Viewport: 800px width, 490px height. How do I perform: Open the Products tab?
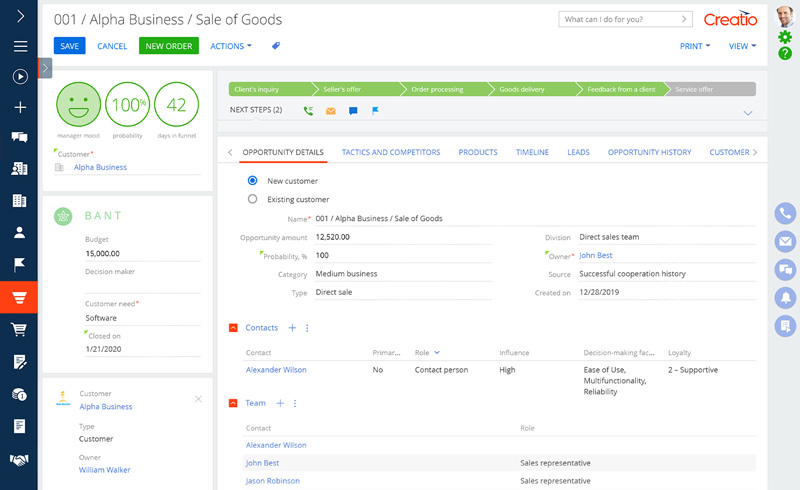point(478,152)
